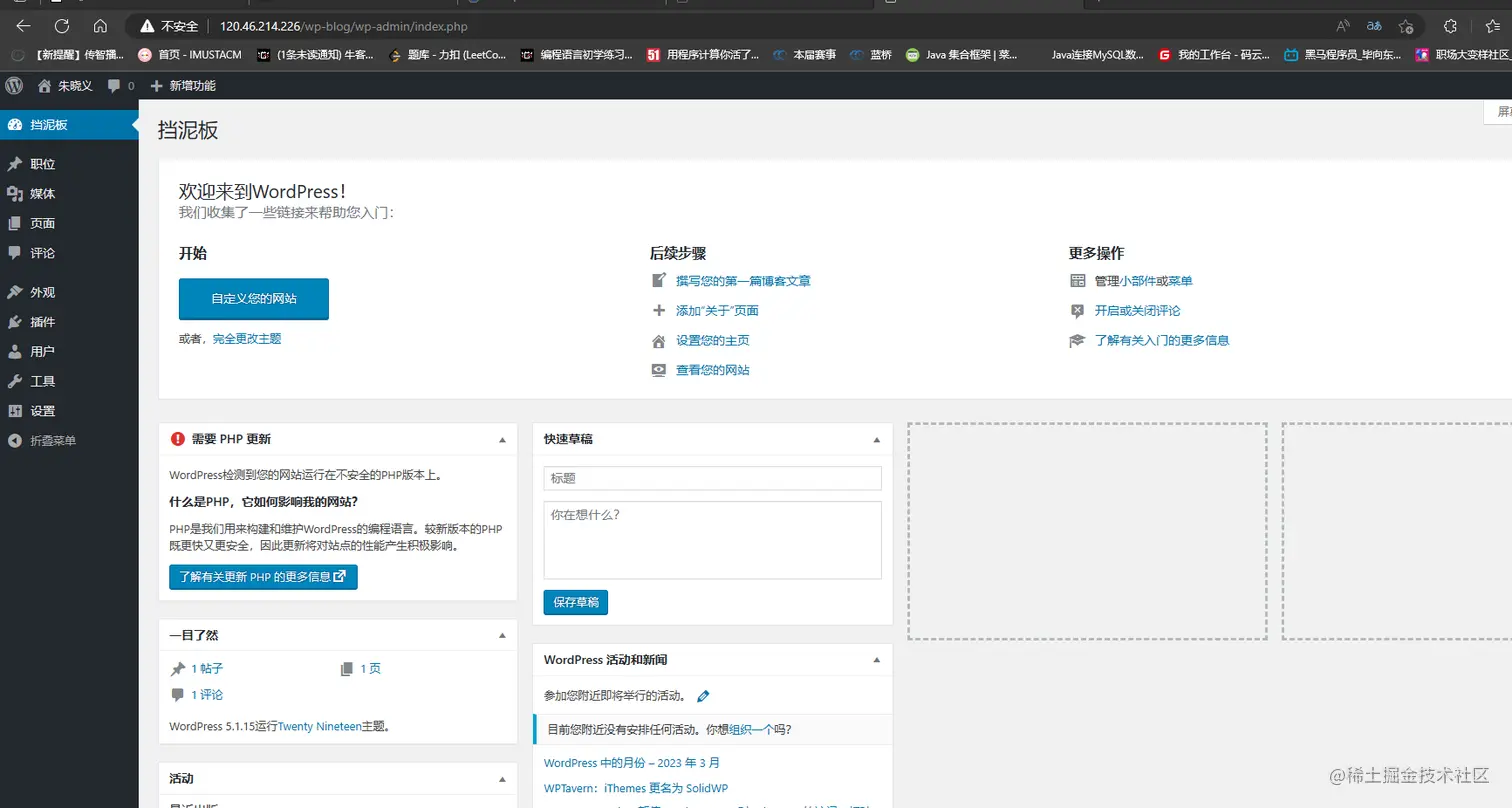Open the 本届赛事 bookmark
This screenshot has height=808, width=1512.
pos(804,55)
